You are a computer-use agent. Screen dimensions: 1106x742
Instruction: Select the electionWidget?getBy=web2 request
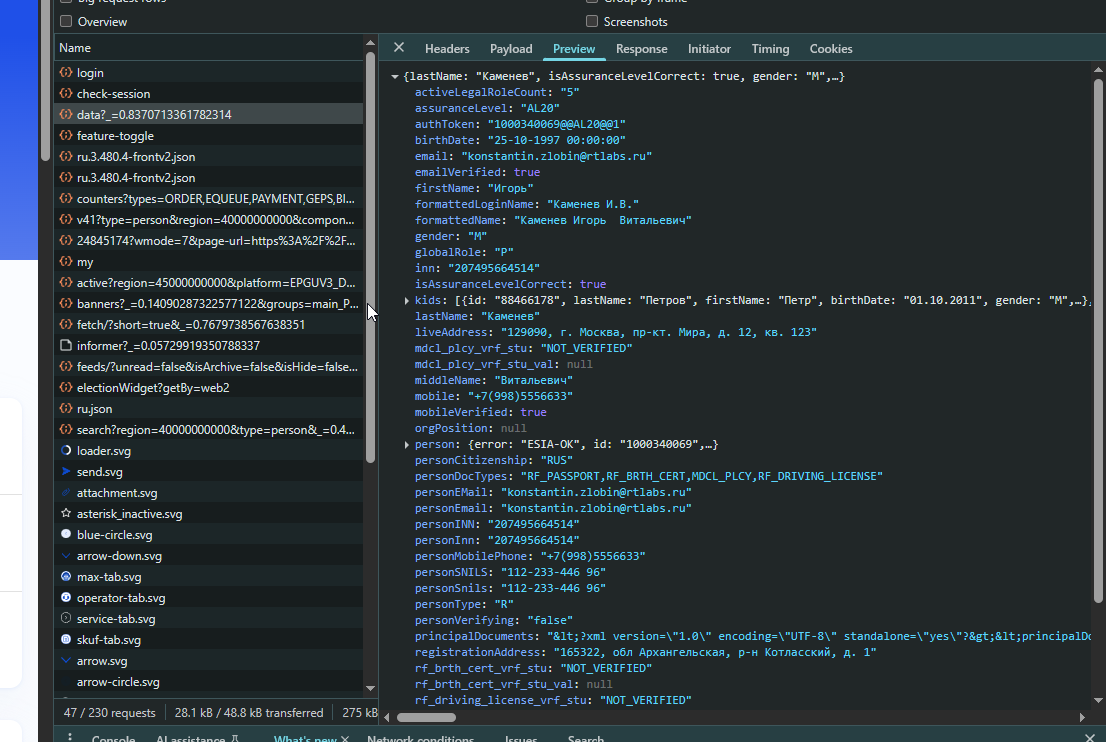(x=209, y=388)
